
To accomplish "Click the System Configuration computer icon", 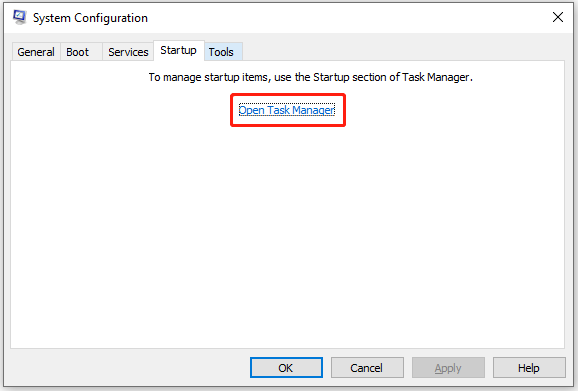I will pos(20,17).
